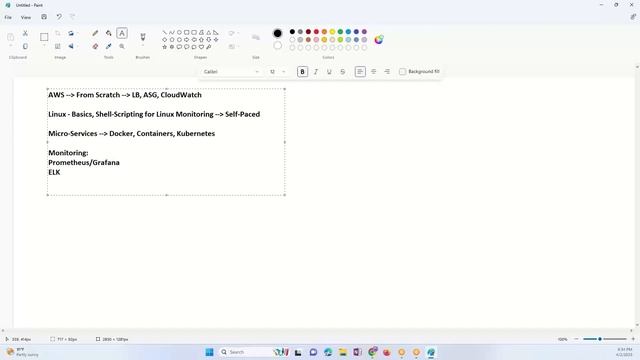Pick the line shape
The height and width of the screenshot is (360, 640).
164,32
